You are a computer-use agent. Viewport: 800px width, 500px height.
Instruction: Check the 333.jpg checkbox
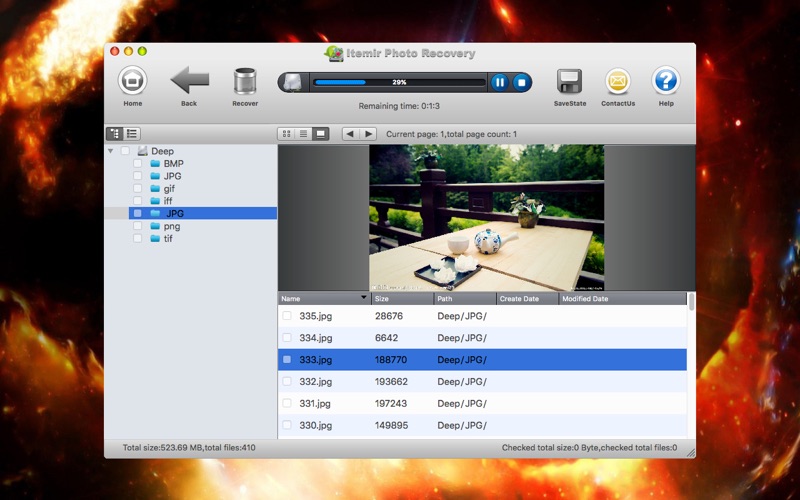tap(287, 360)
